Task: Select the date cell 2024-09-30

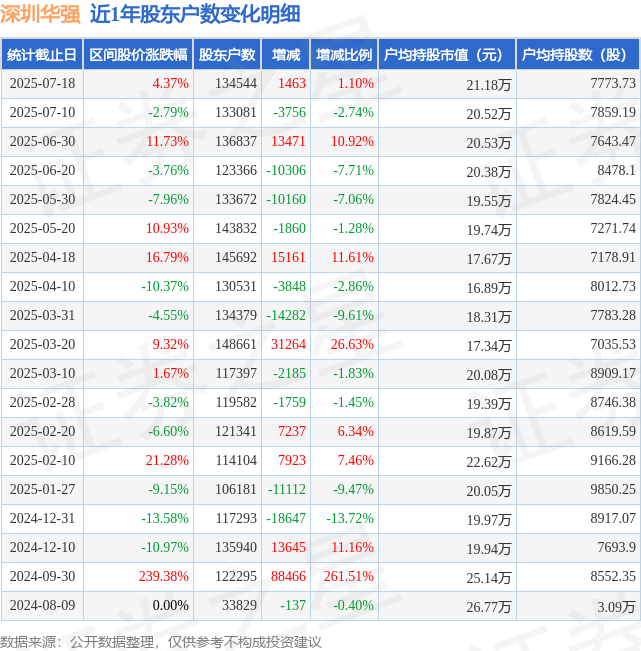Action: [x=42, y=576]
